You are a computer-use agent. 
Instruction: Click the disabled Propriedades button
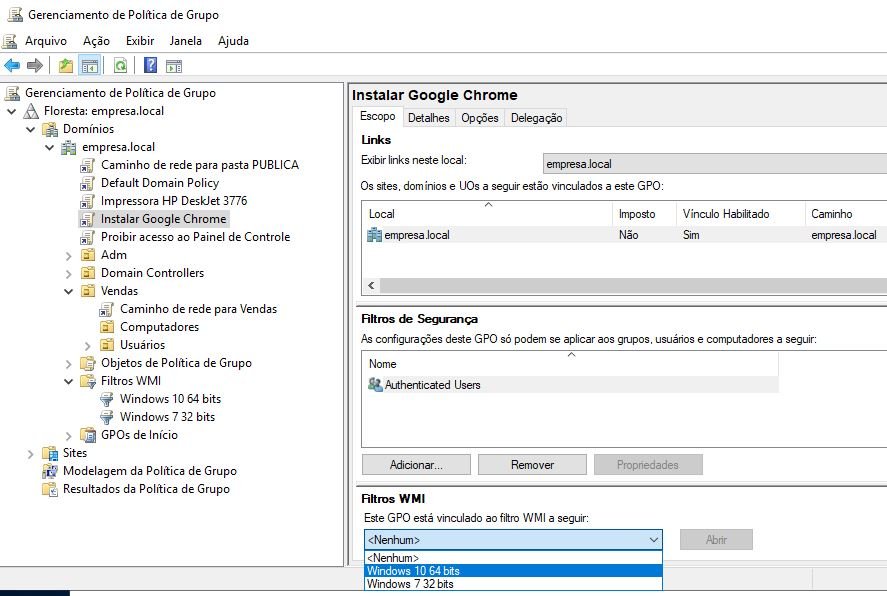click(648, 465)
